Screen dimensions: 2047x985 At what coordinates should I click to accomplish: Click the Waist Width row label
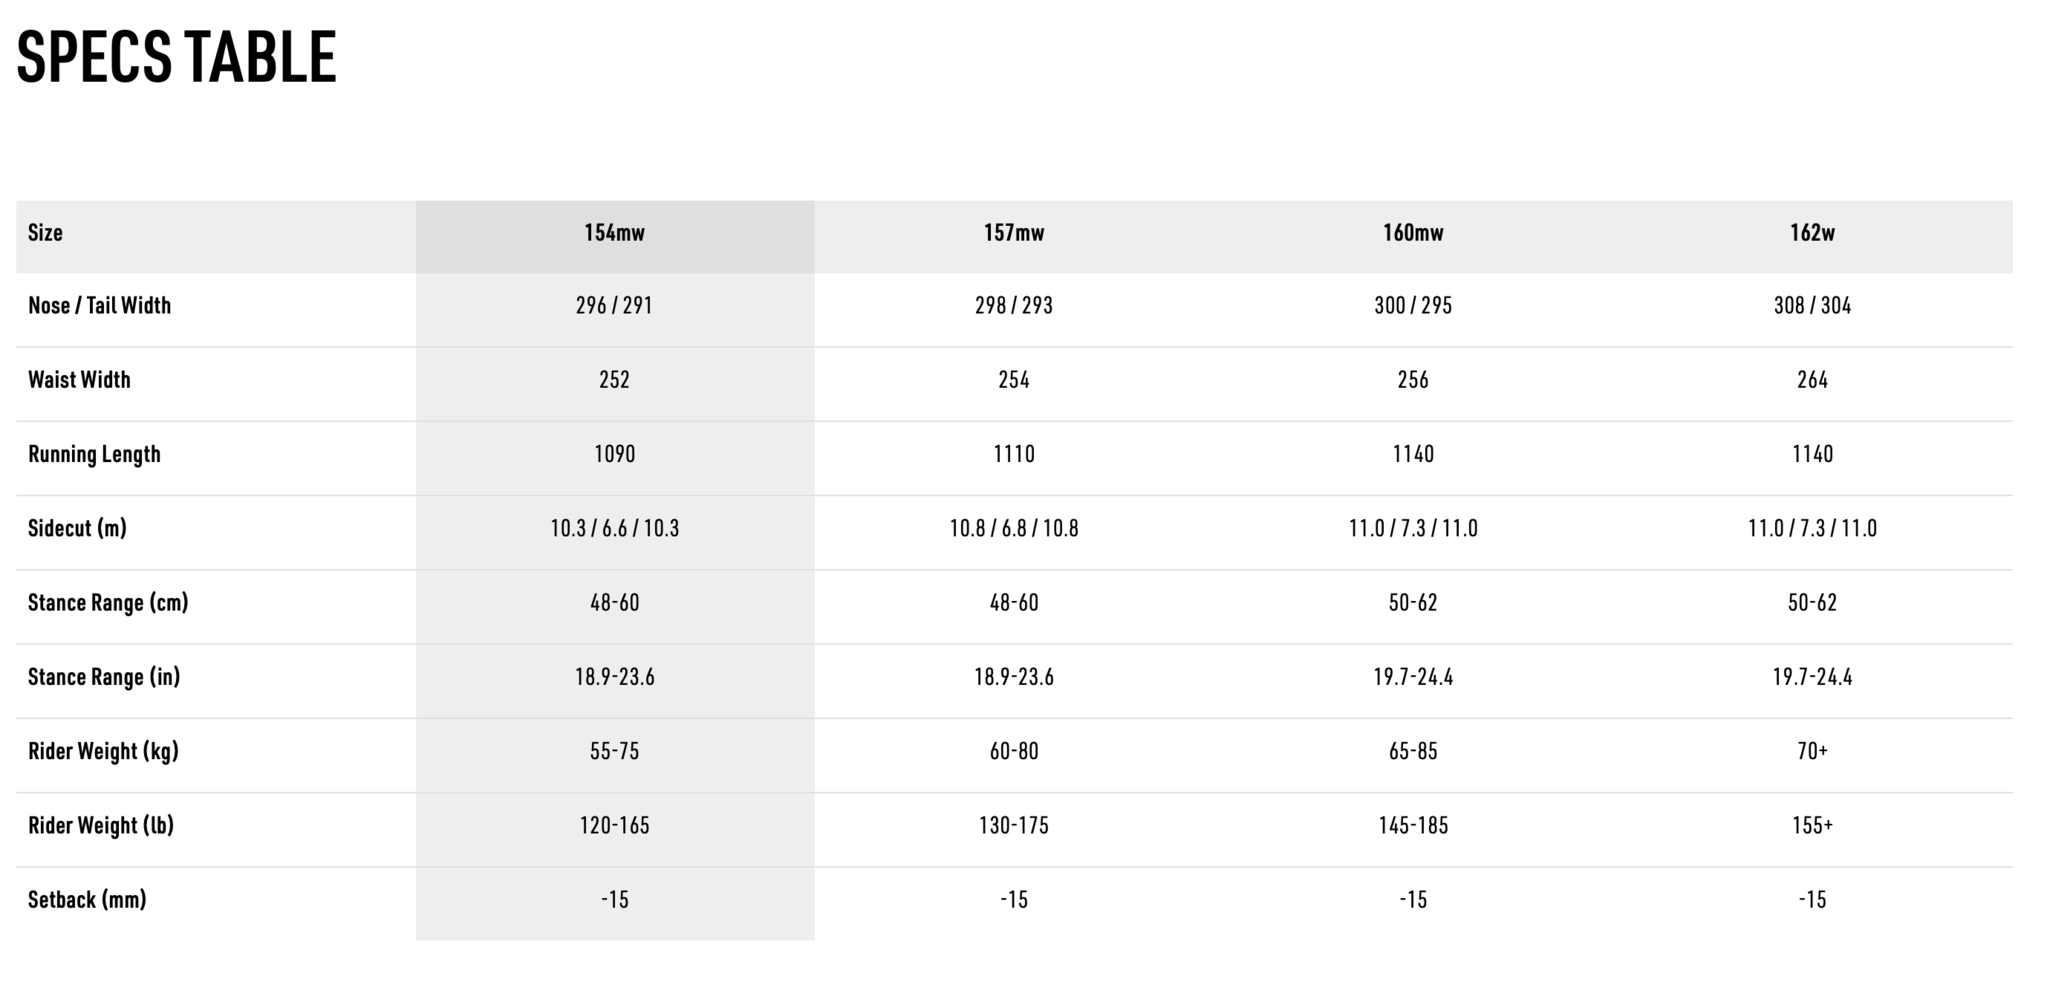[79, 380]
